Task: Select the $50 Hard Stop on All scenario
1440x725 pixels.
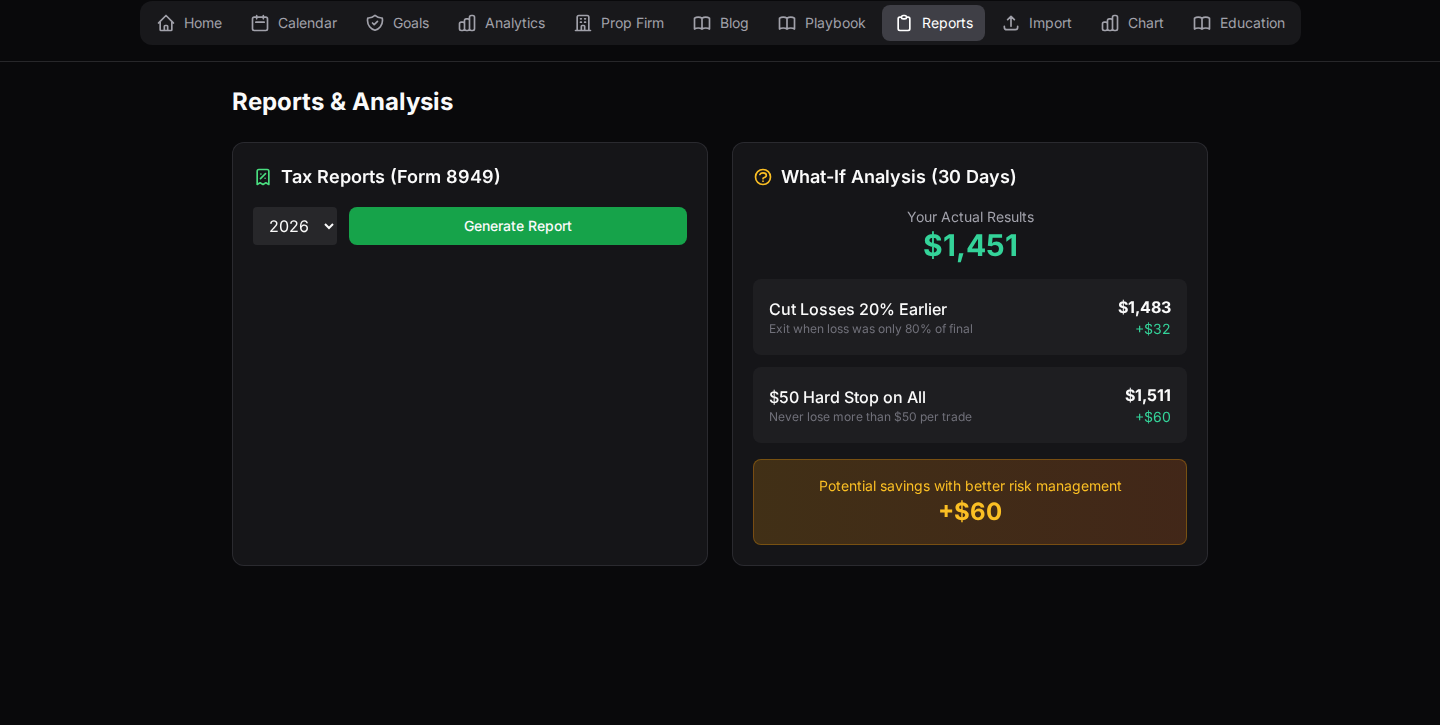Action: (969, 405)
